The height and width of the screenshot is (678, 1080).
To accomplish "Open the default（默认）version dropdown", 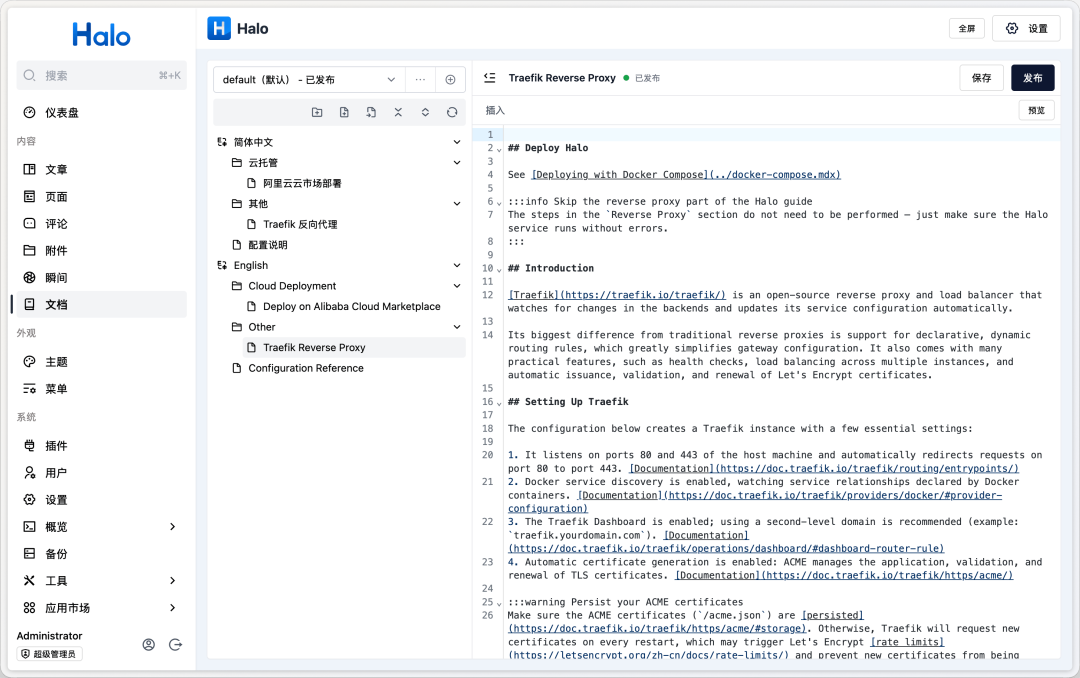I will pos(309,79).
